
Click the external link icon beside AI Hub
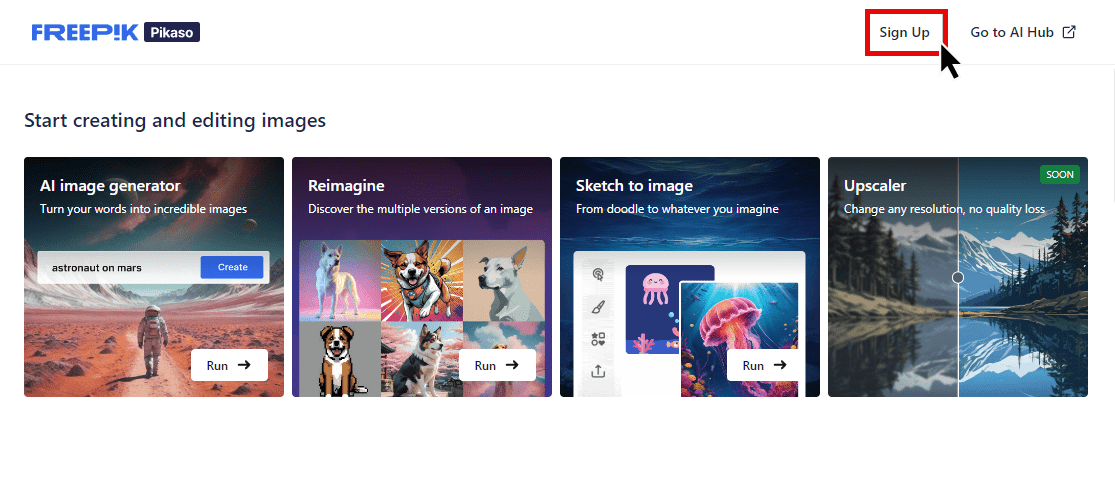point(1069,32)
